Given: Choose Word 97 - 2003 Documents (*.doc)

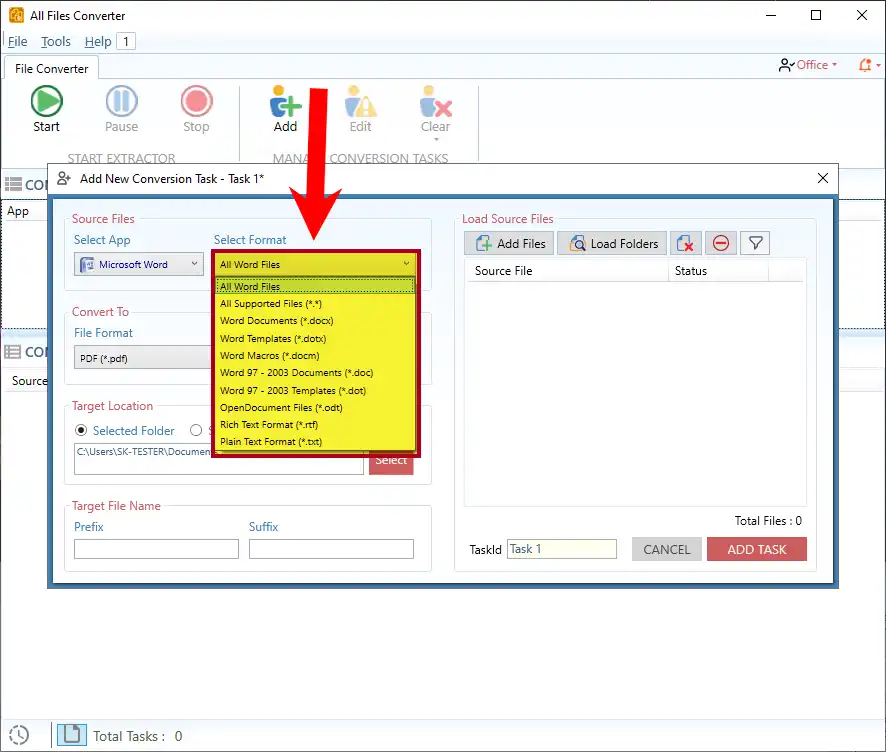Looking at the screenshot, I should 315,372.
